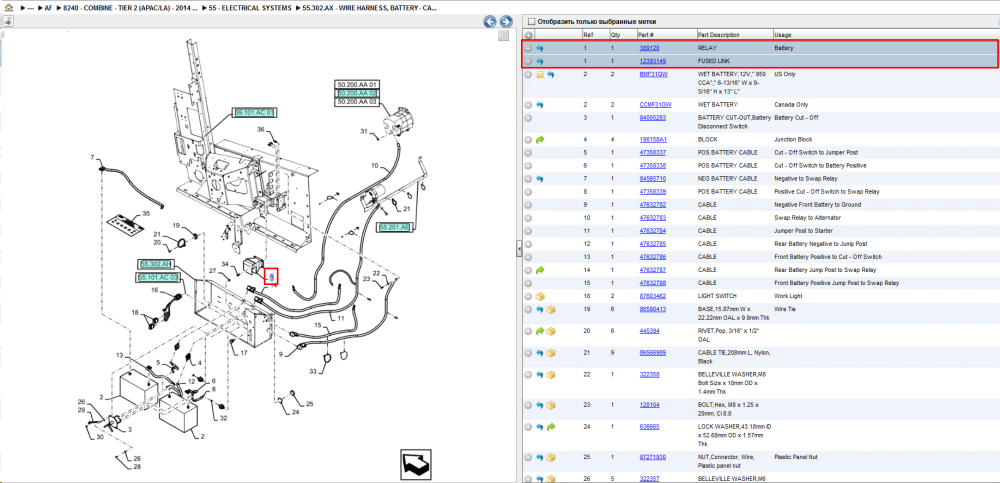Image resolution: width=1000 pixels, height=483 pixels.
Task: Click package icon on NUT 87271930 row
Action: 551,457
